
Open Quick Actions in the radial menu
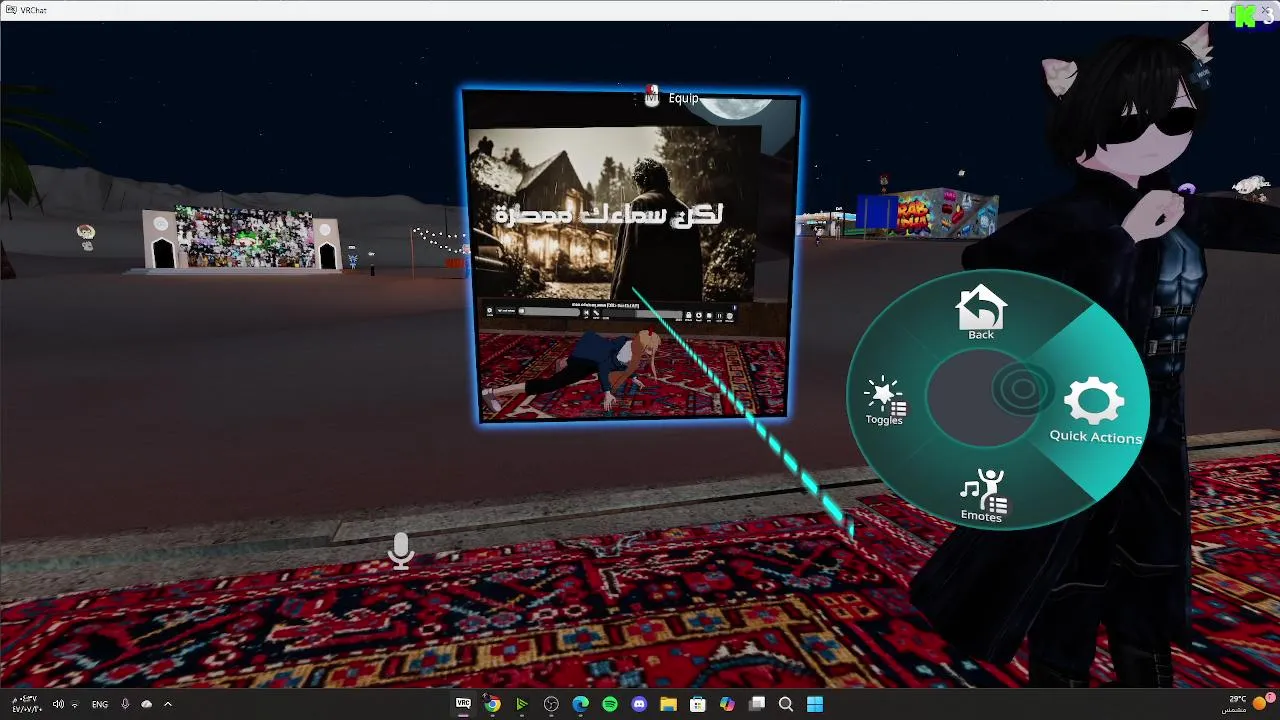pyautogui.click(x=1095, y=410)
